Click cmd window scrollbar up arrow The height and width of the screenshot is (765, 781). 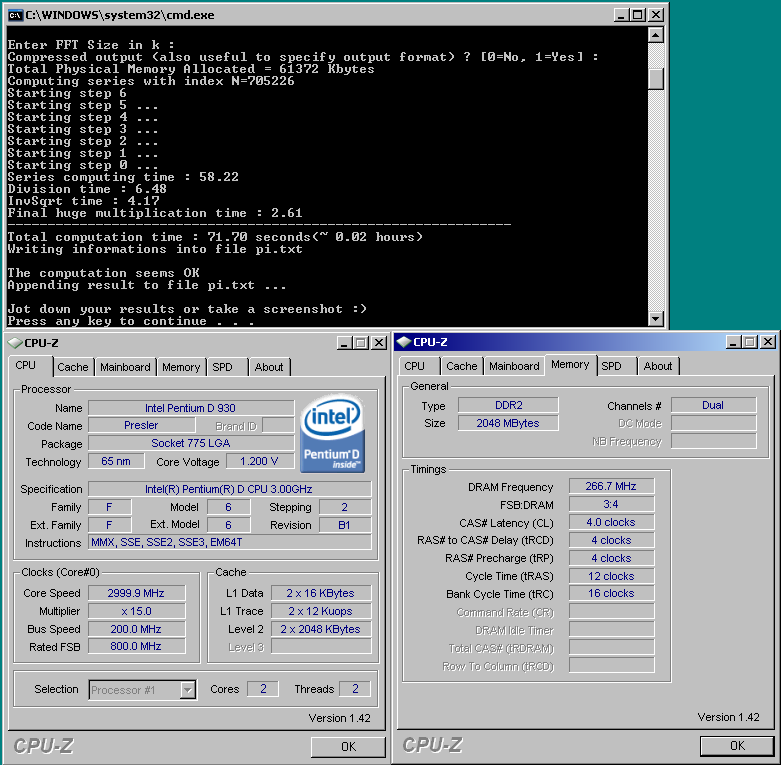[656, 35]
